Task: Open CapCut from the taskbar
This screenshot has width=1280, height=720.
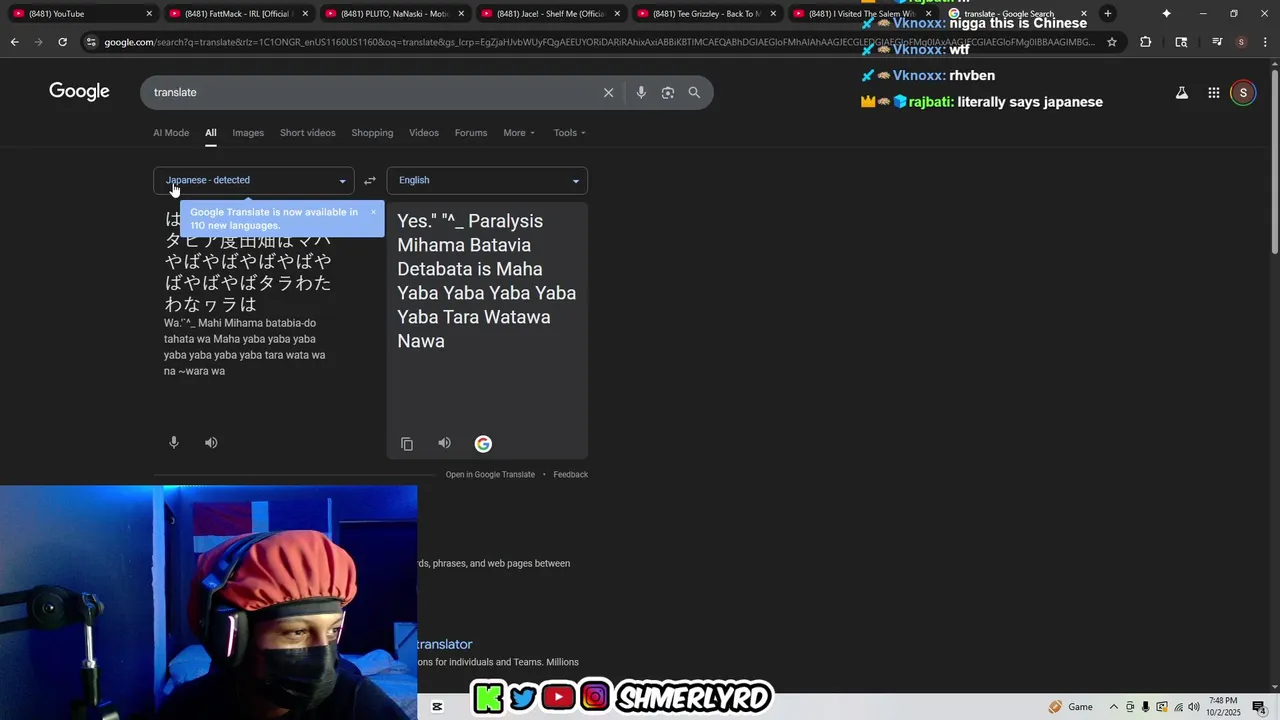Action: pyautogui.click(x=437, y=706)
